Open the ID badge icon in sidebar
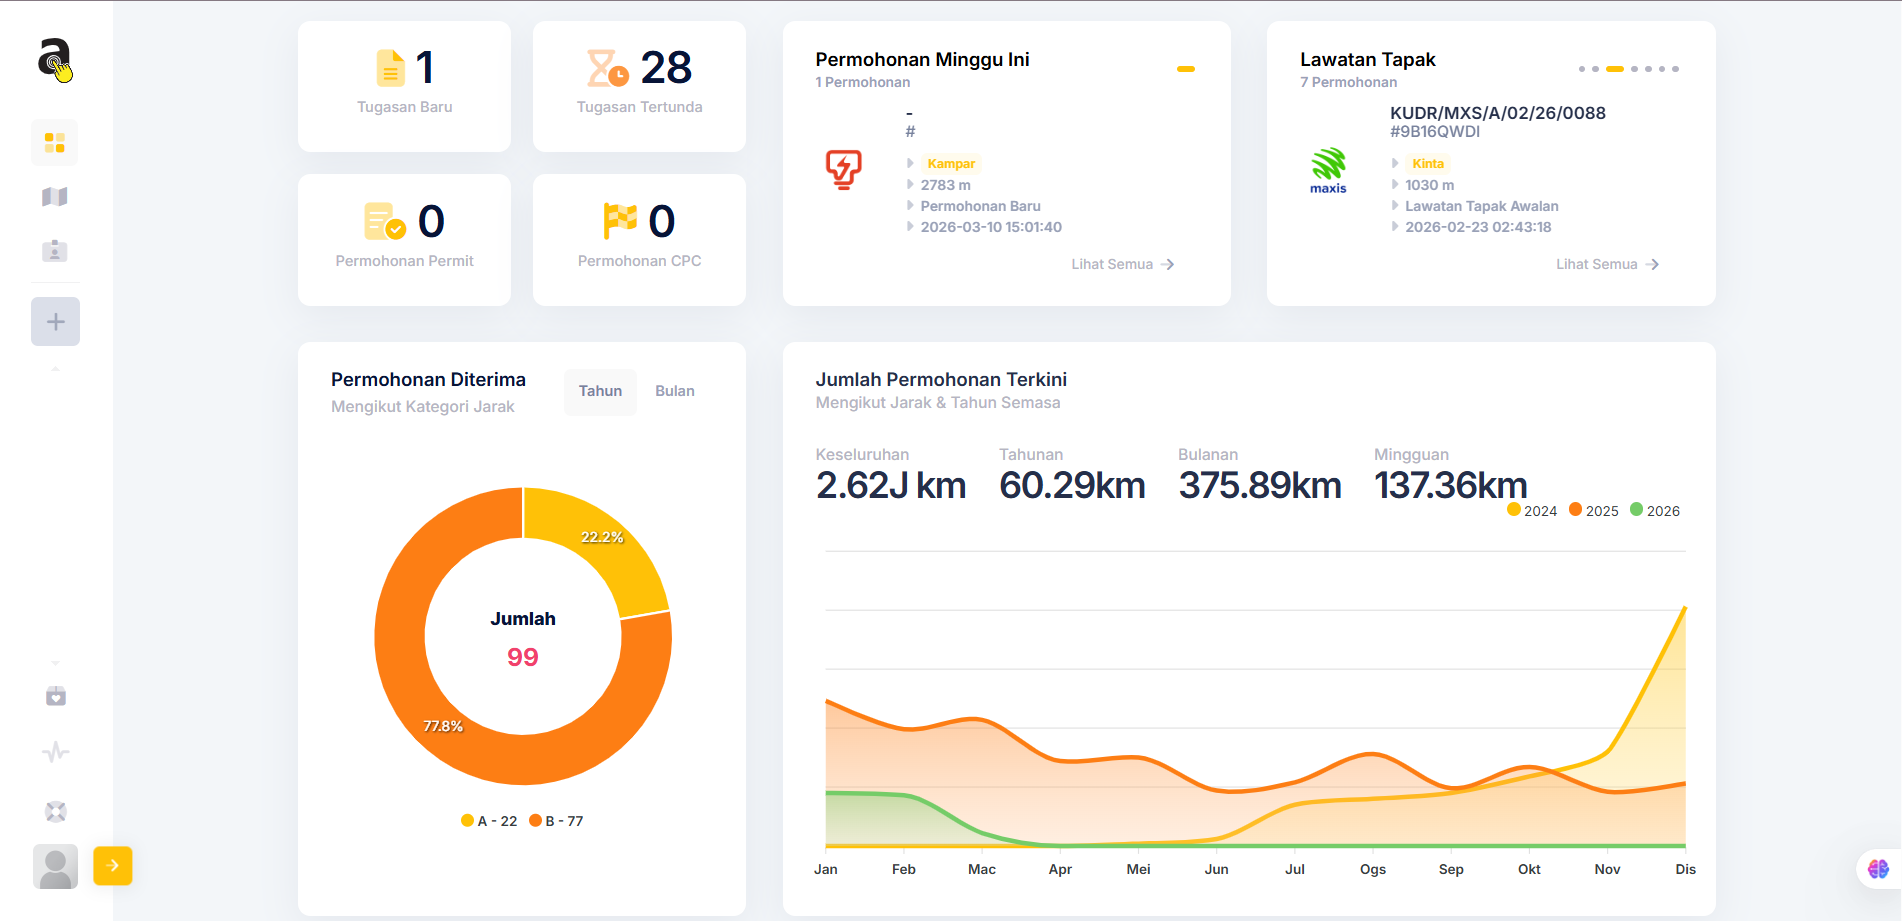 tap(55, 250)
